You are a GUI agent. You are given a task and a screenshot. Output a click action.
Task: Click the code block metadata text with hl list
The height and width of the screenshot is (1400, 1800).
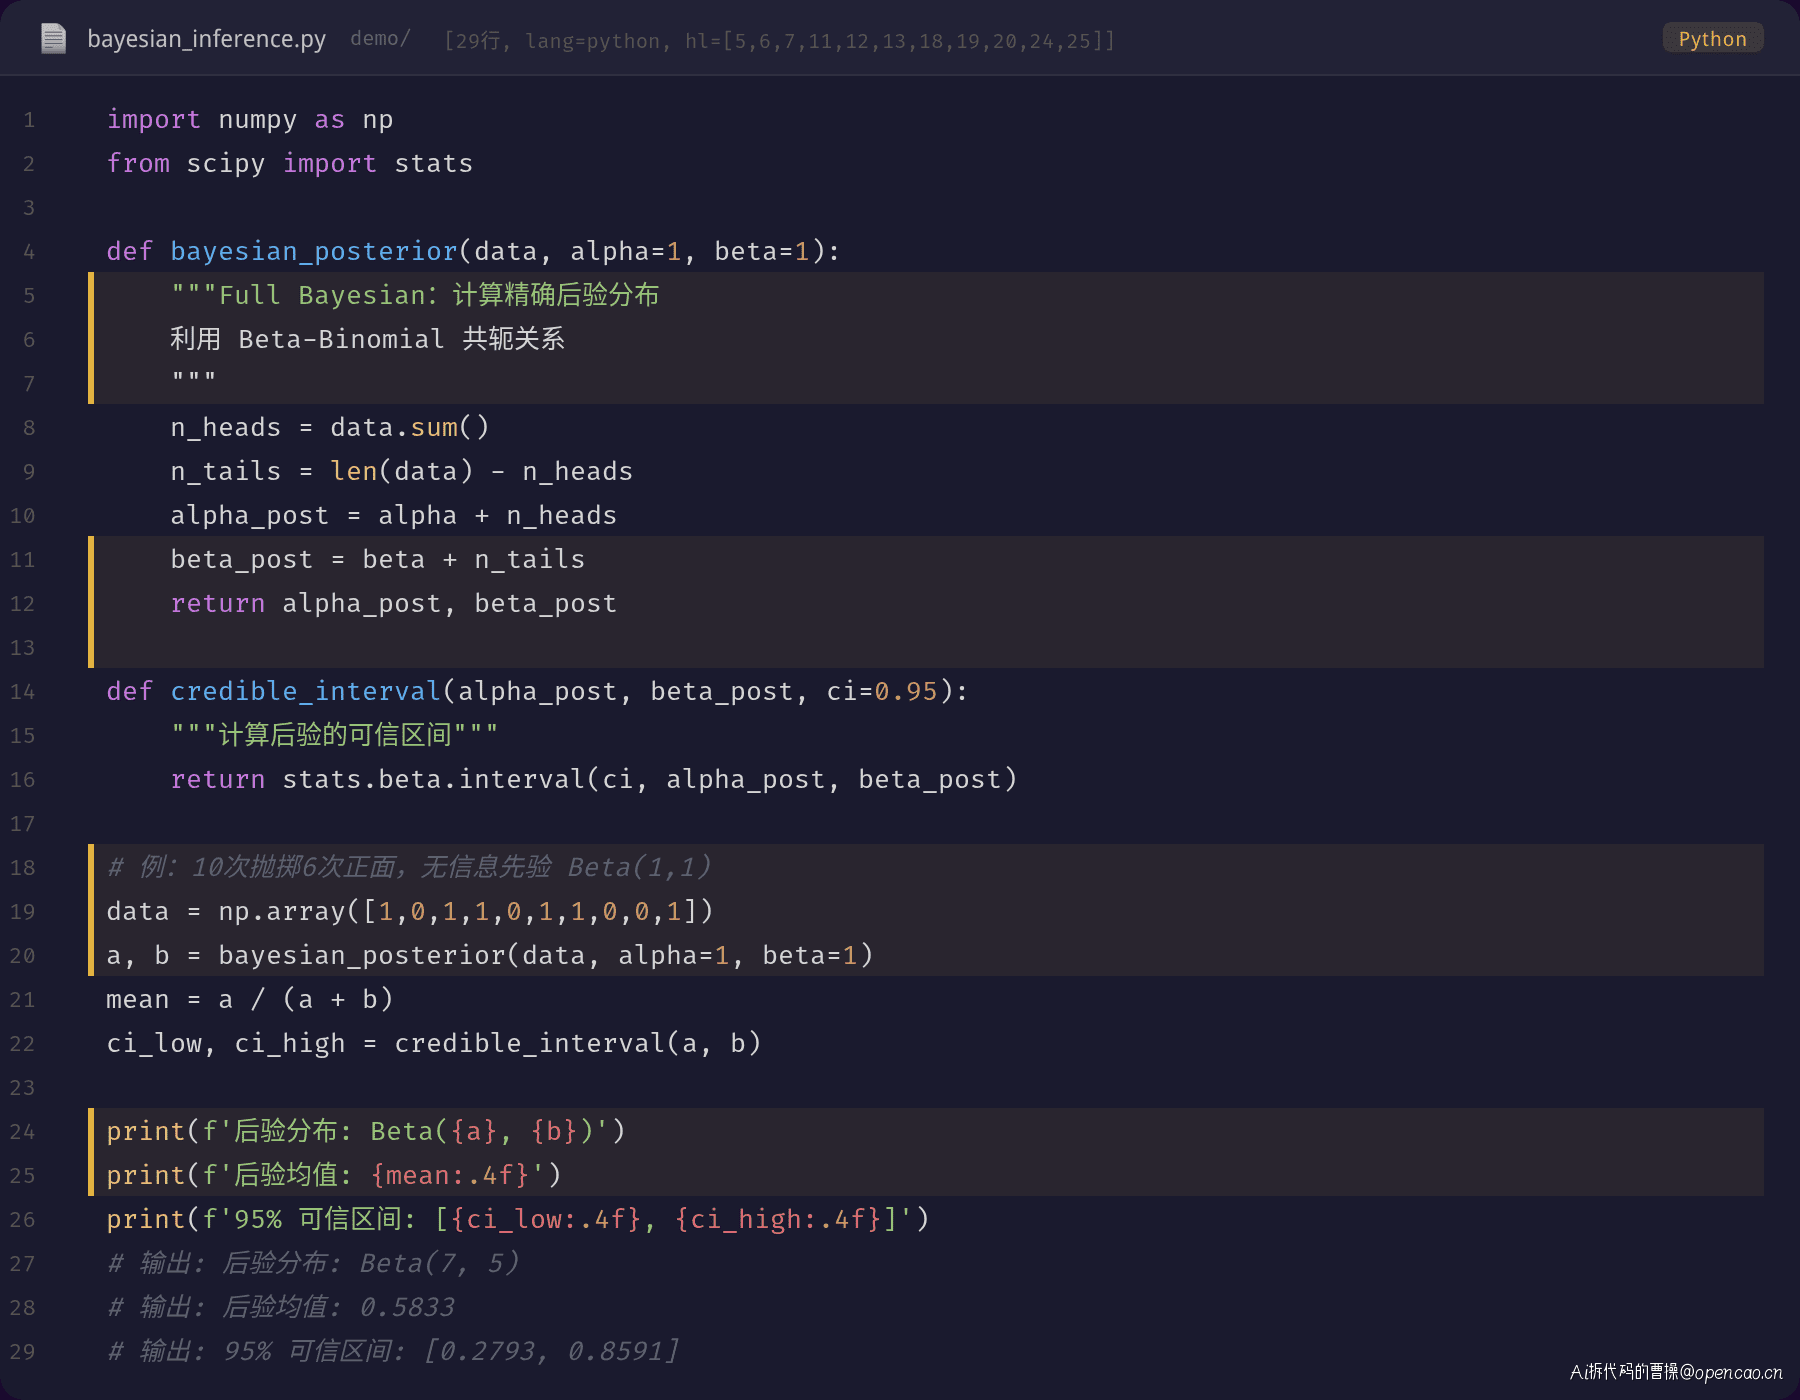pos(780,40)
